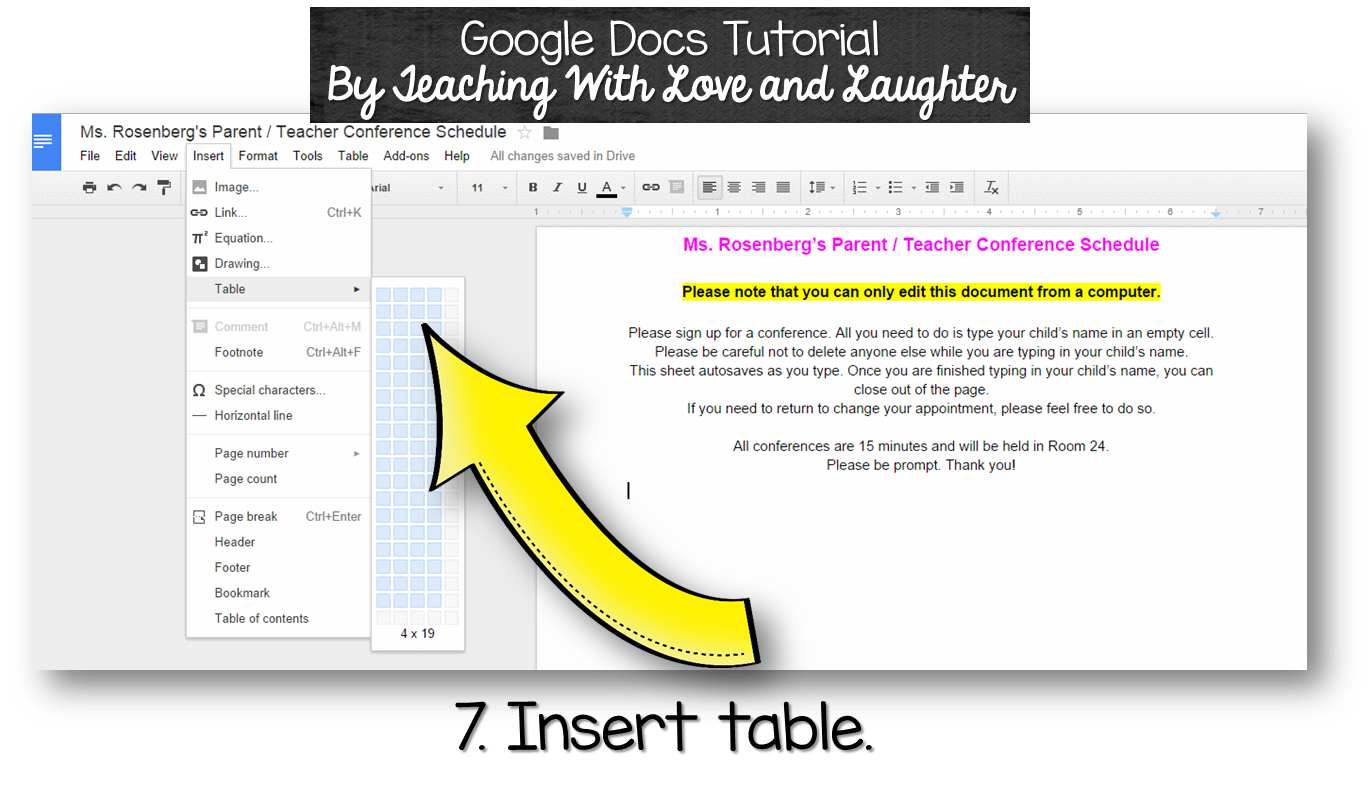Click the Insert link toolbar icon
The image size is (1372, 805).
(651, 187)
